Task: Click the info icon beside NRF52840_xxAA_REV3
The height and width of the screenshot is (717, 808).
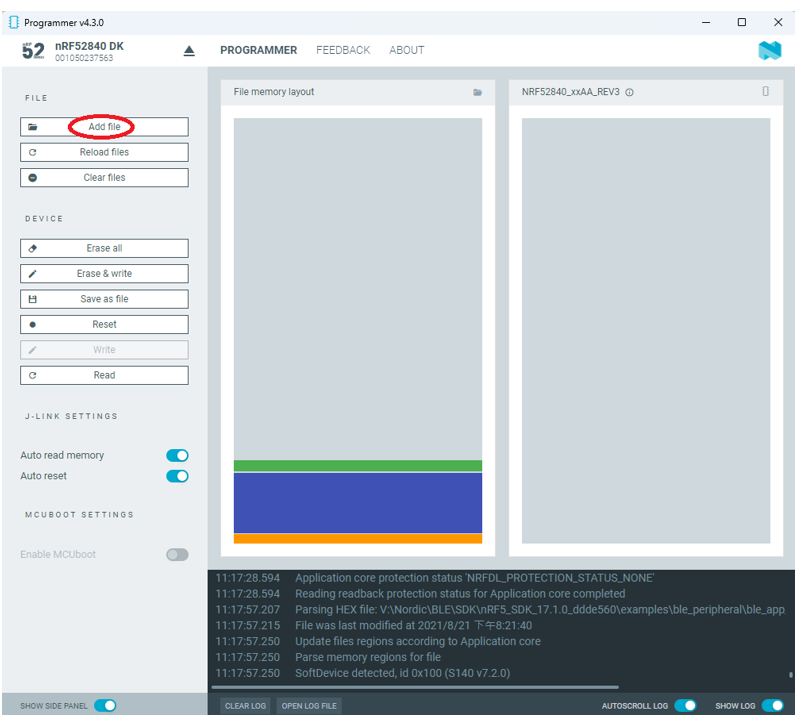Action: click(x=629, y=92)
